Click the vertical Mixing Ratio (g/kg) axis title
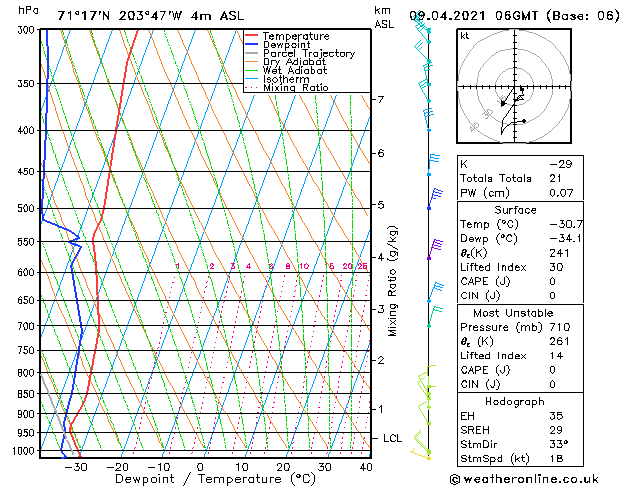The width and height of the screenshot is (629, 486). [392, 281]
